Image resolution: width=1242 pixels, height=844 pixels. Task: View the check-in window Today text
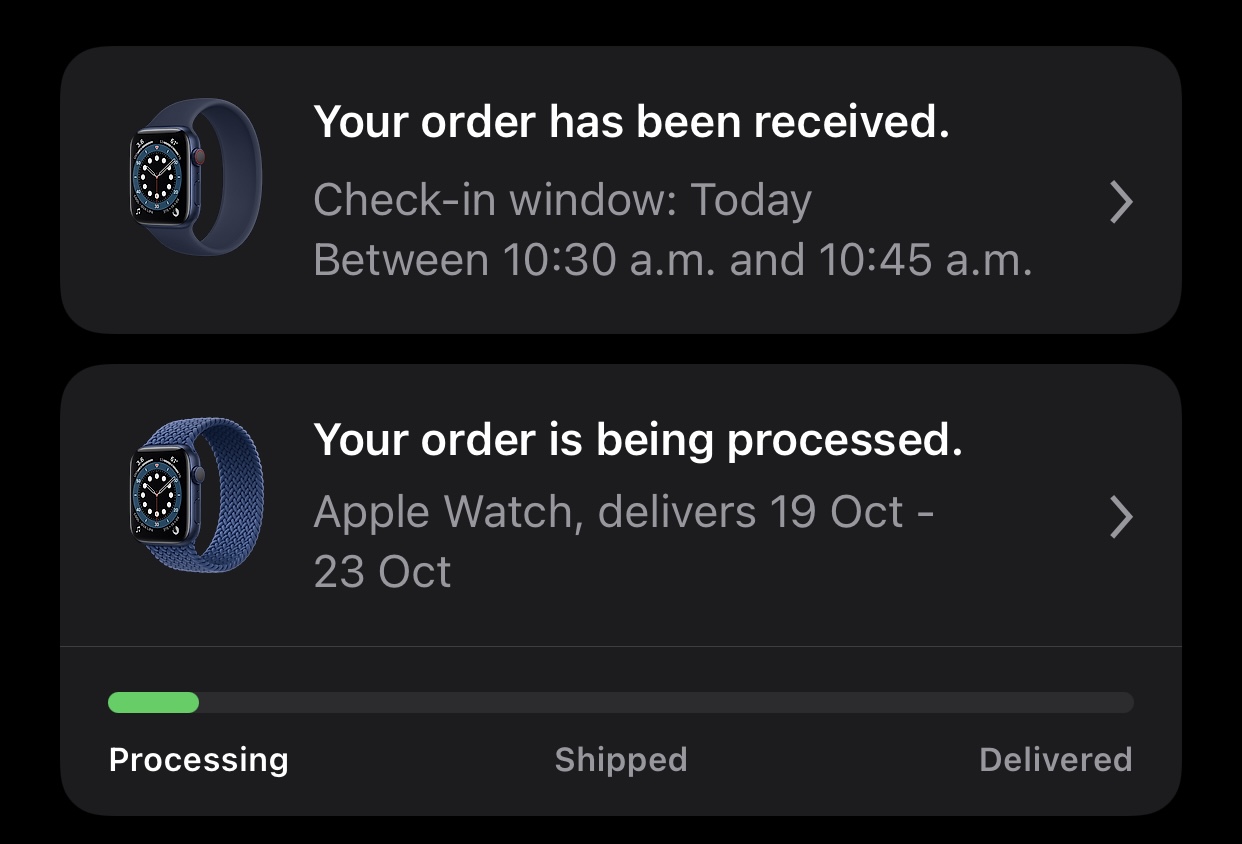pyautogui.click(x=562, y=200)
